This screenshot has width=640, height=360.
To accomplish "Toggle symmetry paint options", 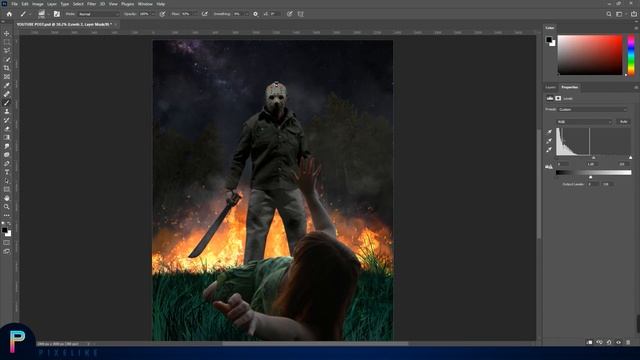I will pyautogui.click(x=300, y=14).
